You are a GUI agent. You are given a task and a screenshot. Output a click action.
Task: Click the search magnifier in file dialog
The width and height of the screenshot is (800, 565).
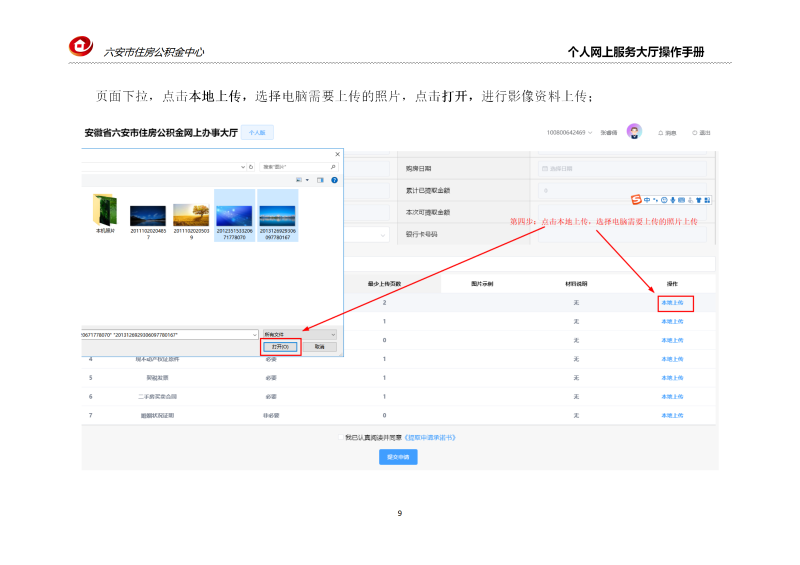click(333, 167)
